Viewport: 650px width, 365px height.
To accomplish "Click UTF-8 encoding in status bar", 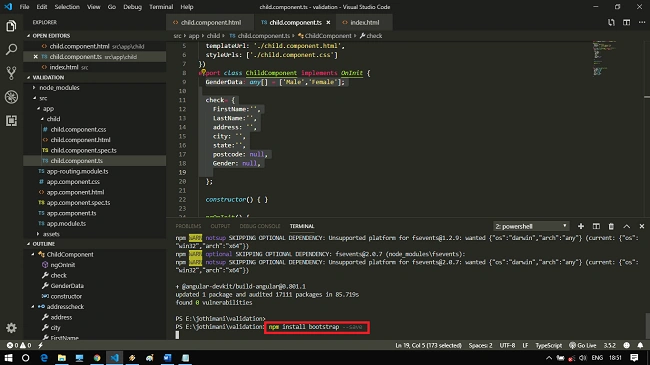I will 507,345.
